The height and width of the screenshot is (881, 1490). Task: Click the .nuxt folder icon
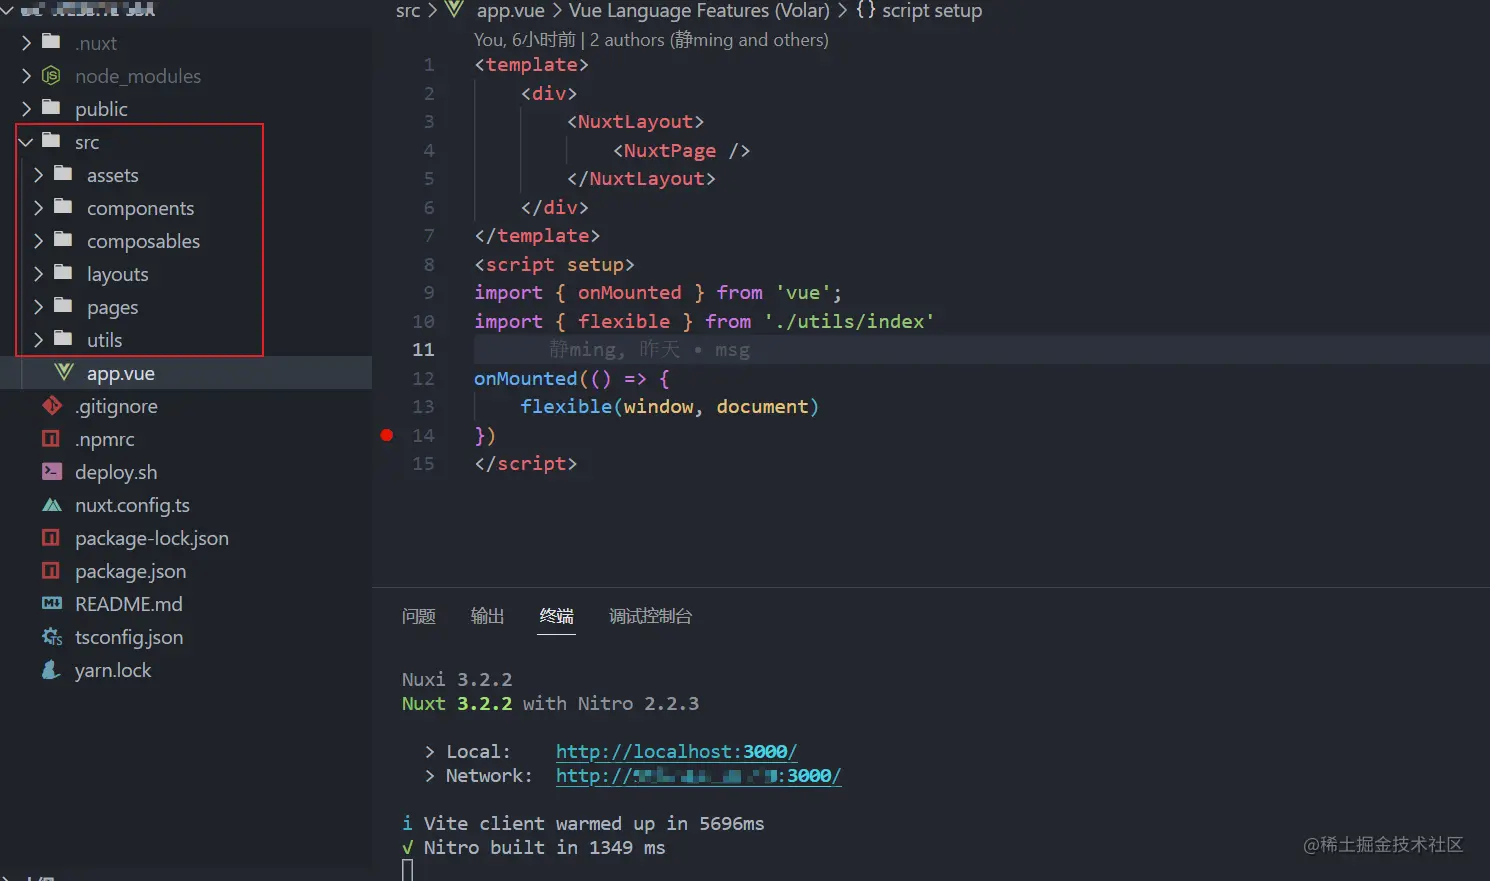pyautogui.click(x=51, y=42)
